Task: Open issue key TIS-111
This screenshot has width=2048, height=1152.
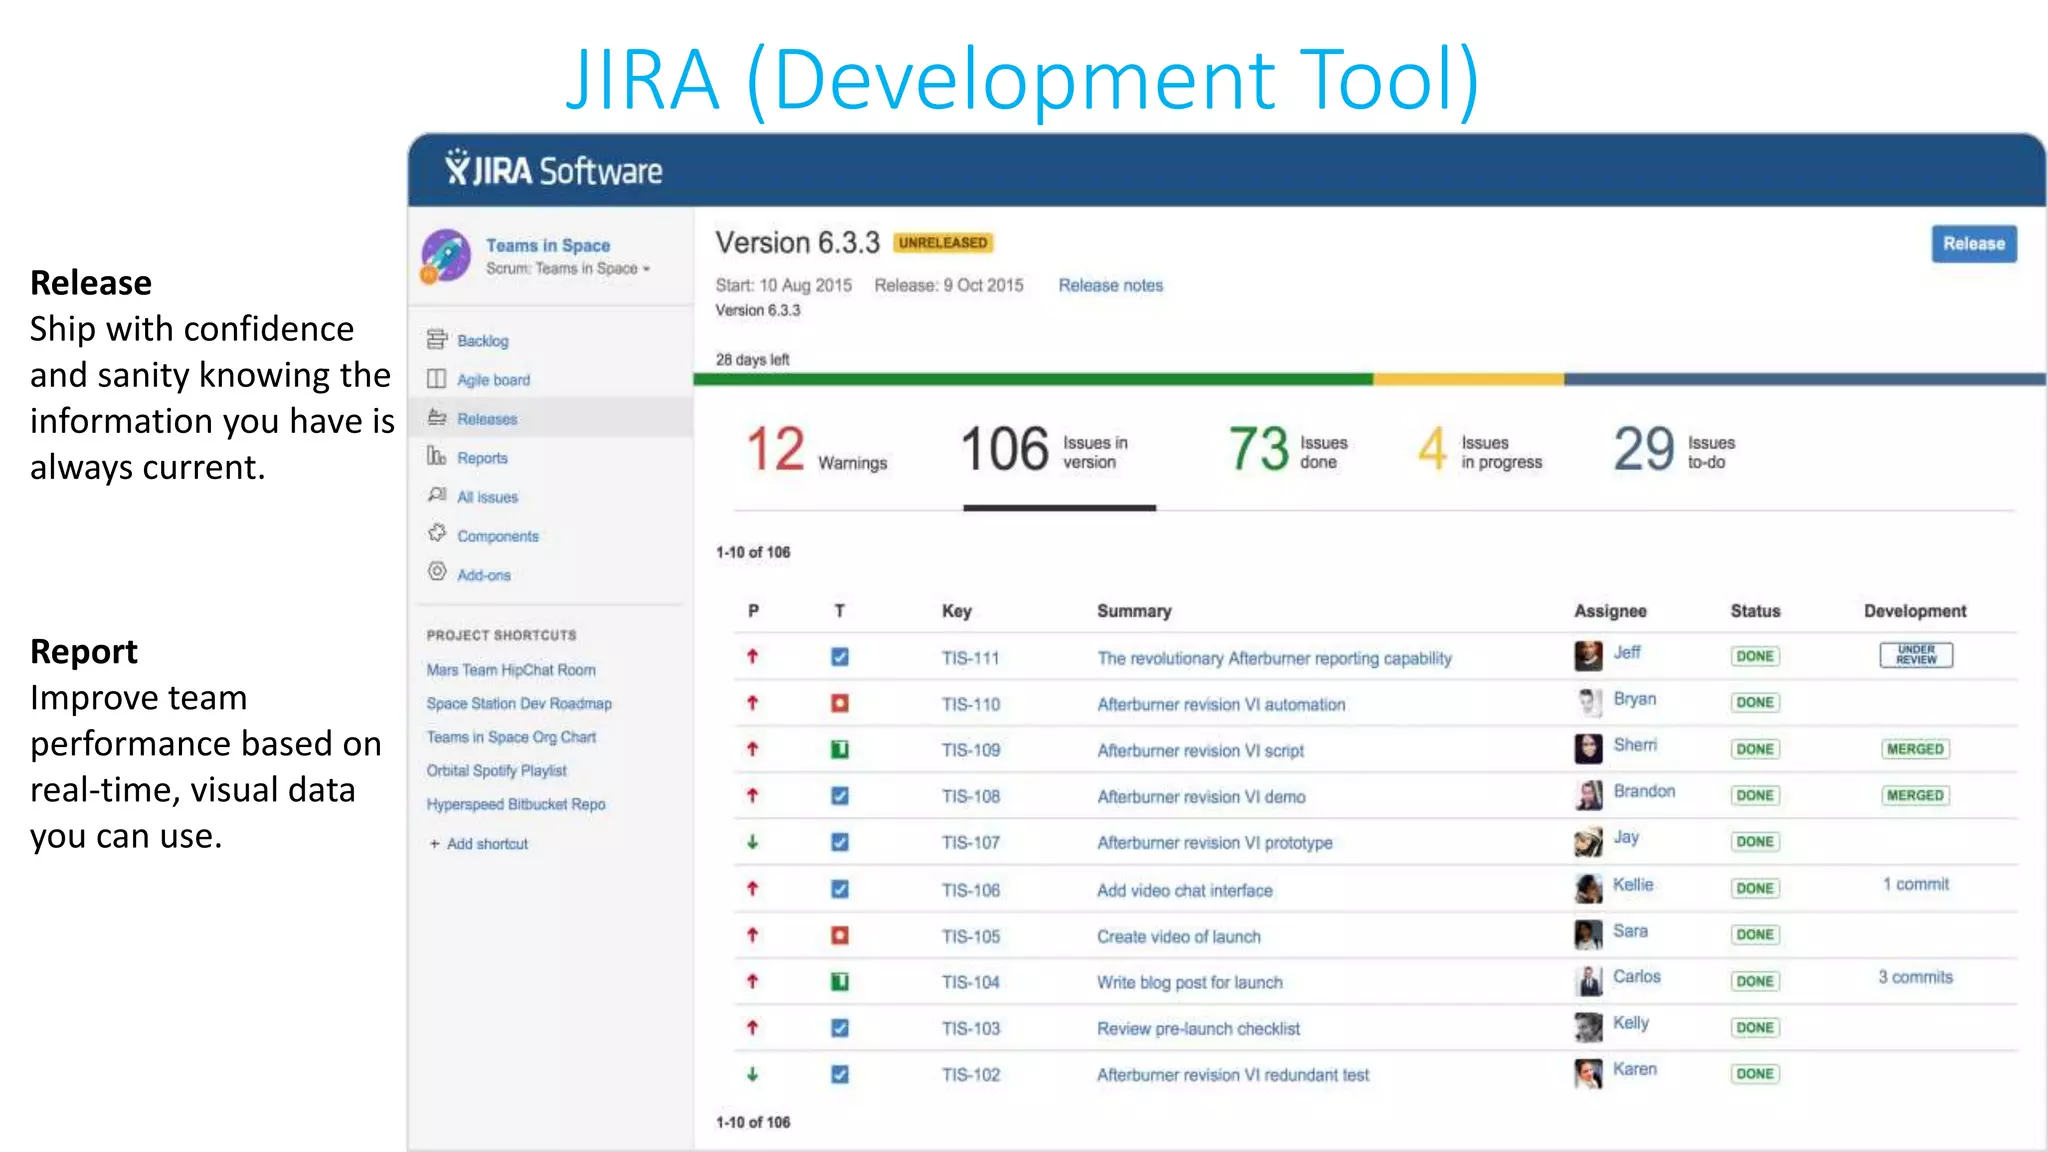Action: pos(970,658)
